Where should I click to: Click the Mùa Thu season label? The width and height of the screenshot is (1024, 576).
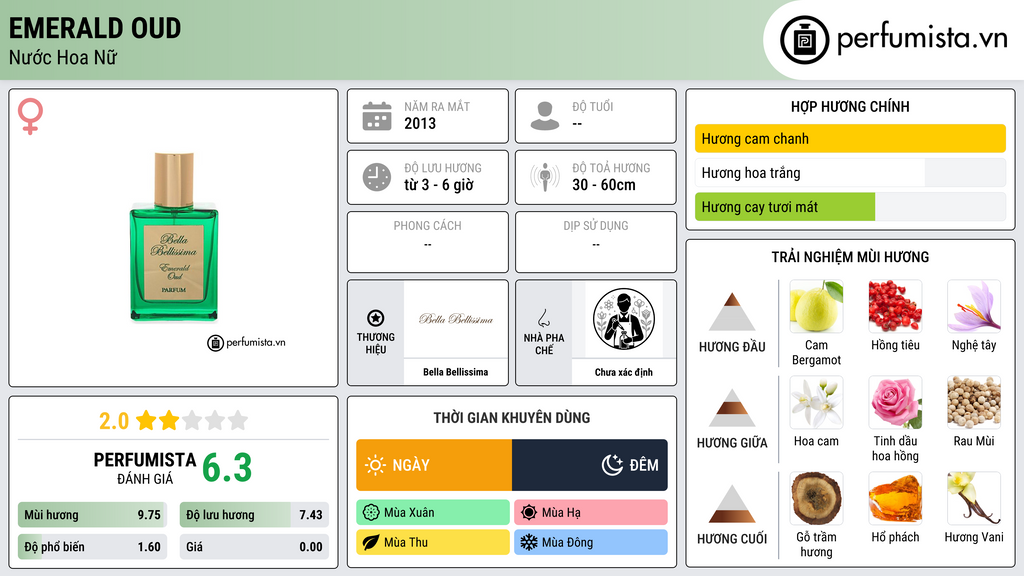[x=406, y=542]
